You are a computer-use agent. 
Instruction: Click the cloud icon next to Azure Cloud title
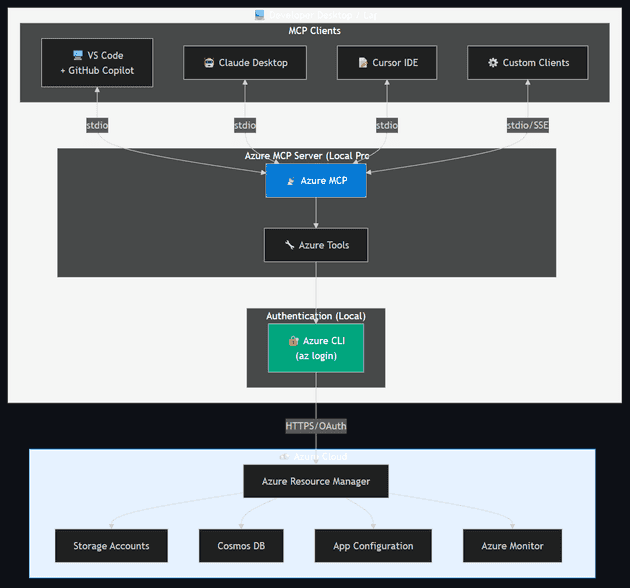[284, 456]
